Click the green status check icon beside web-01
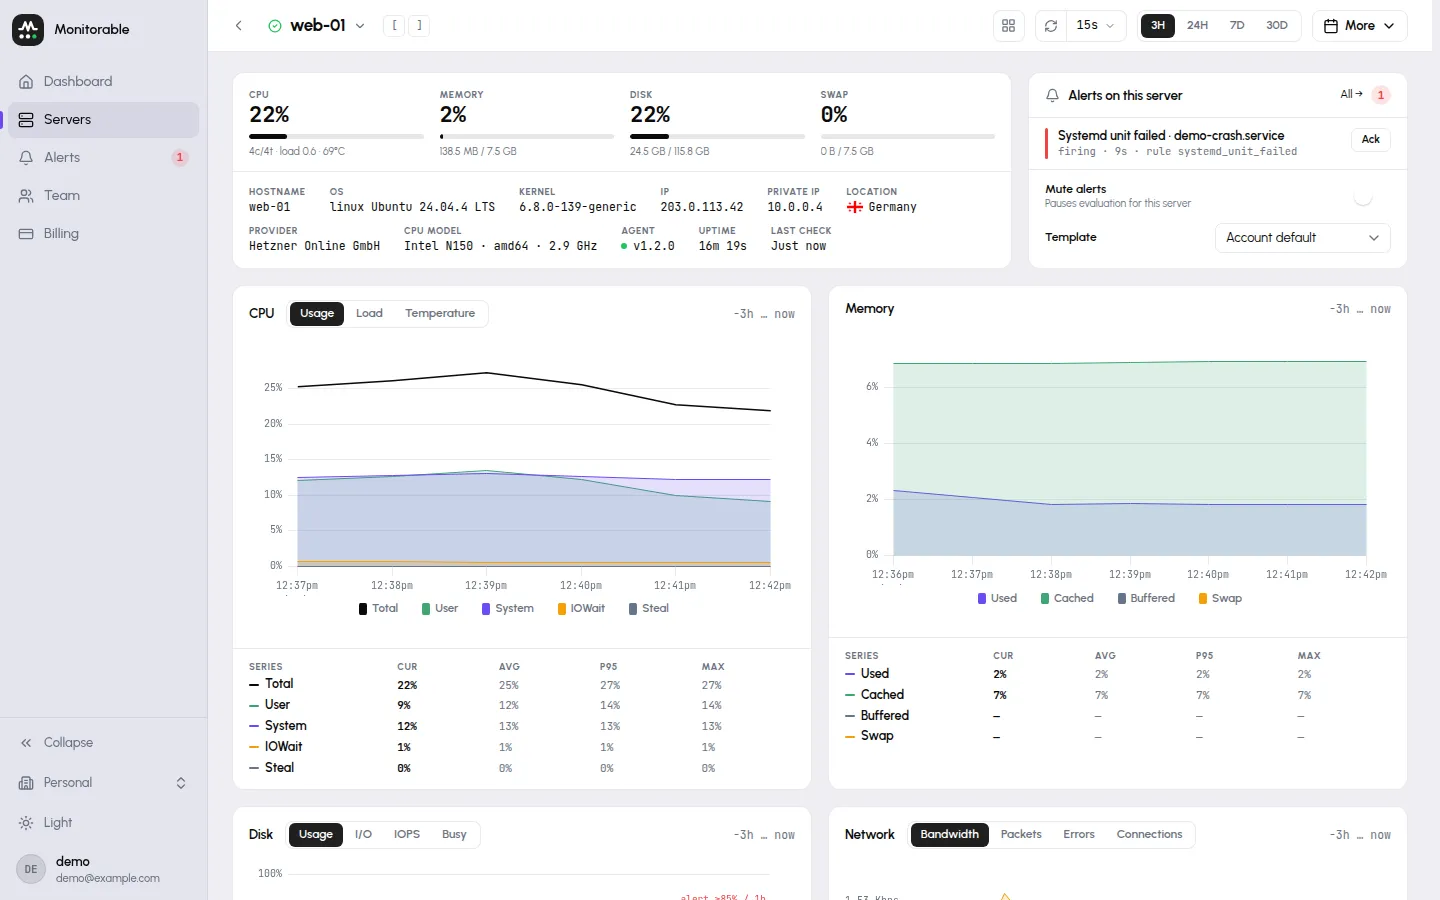Screen dimensions: 1440x900 275,26
